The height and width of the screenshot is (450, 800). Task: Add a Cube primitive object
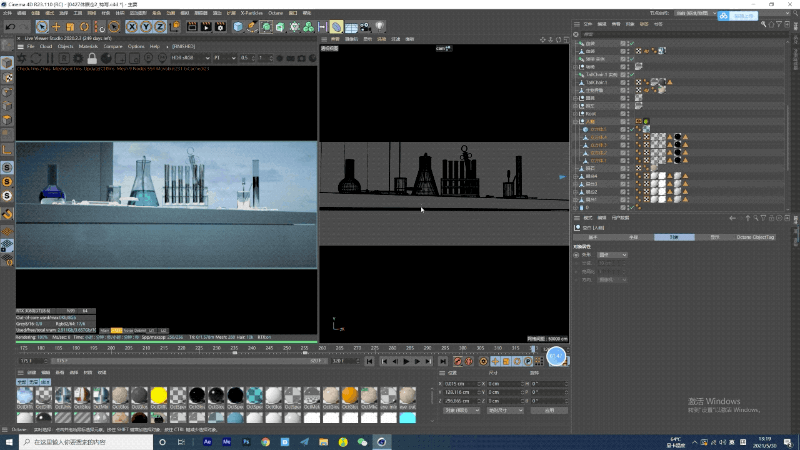(x=238, y=27)
